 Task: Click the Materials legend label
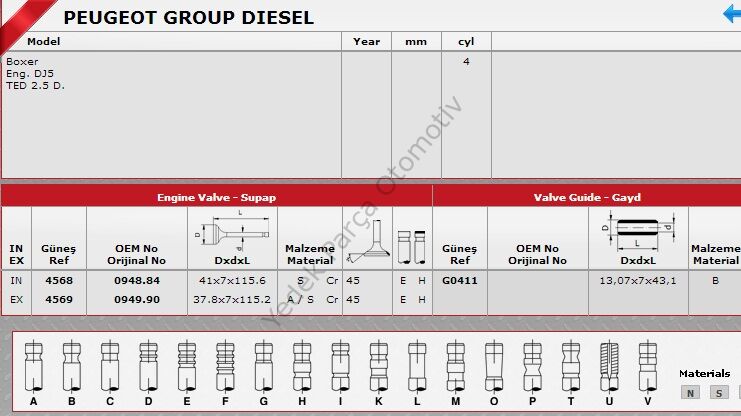705,373
